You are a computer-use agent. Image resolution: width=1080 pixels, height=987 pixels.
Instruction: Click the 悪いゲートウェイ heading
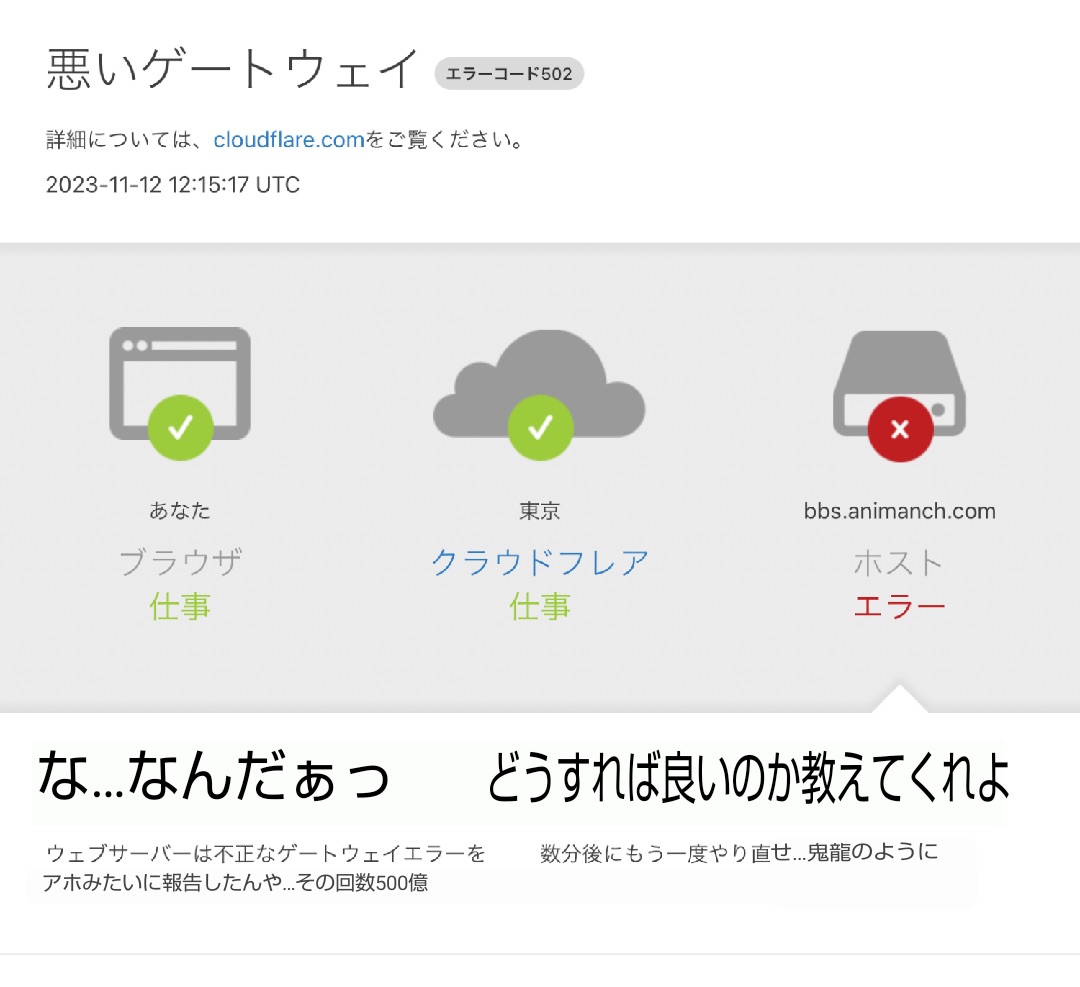(232, 70)
